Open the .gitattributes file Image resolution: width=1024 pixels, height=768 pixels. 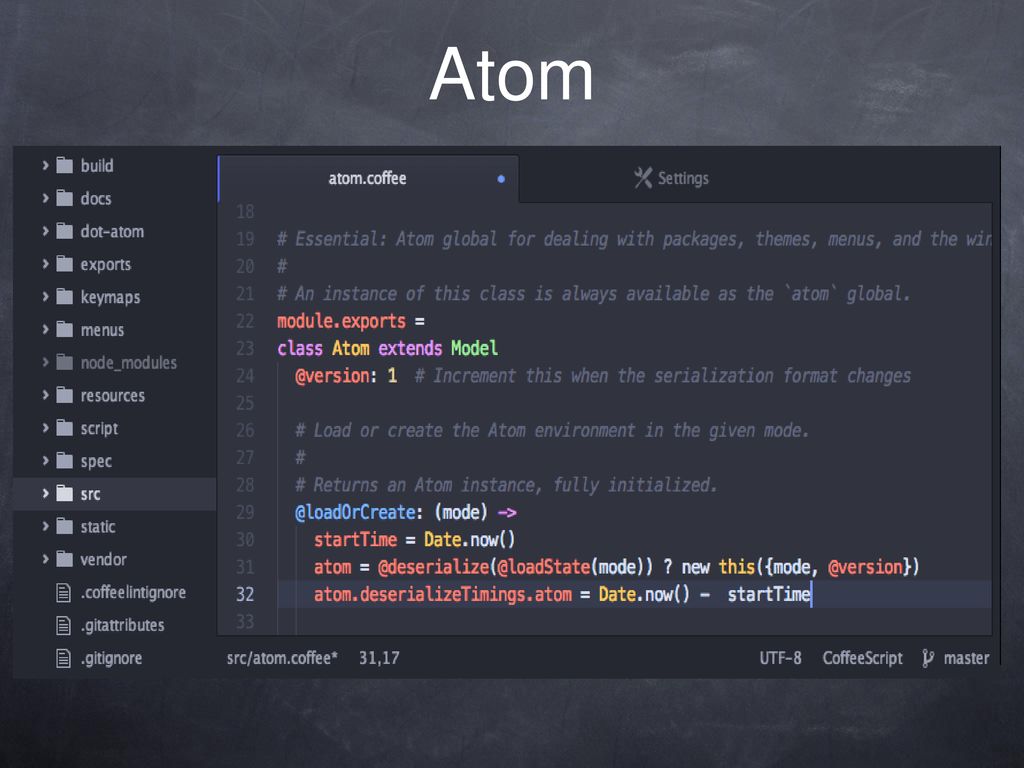pyautogui.click(x=122, y=625)
